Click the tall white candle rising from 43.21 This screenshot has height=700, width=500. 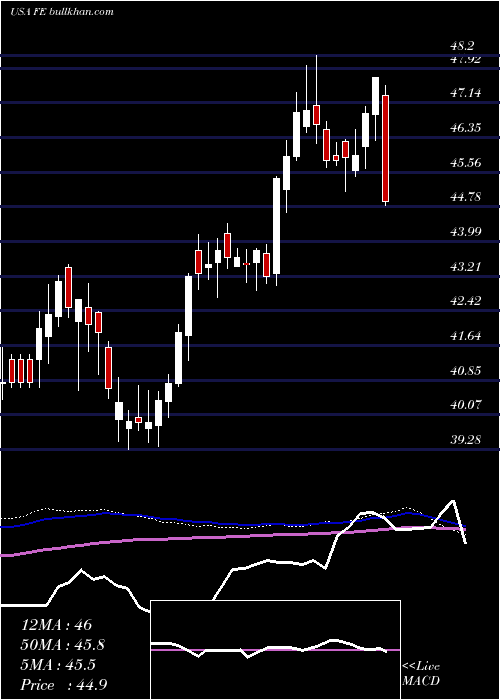[x=277, y=225]
